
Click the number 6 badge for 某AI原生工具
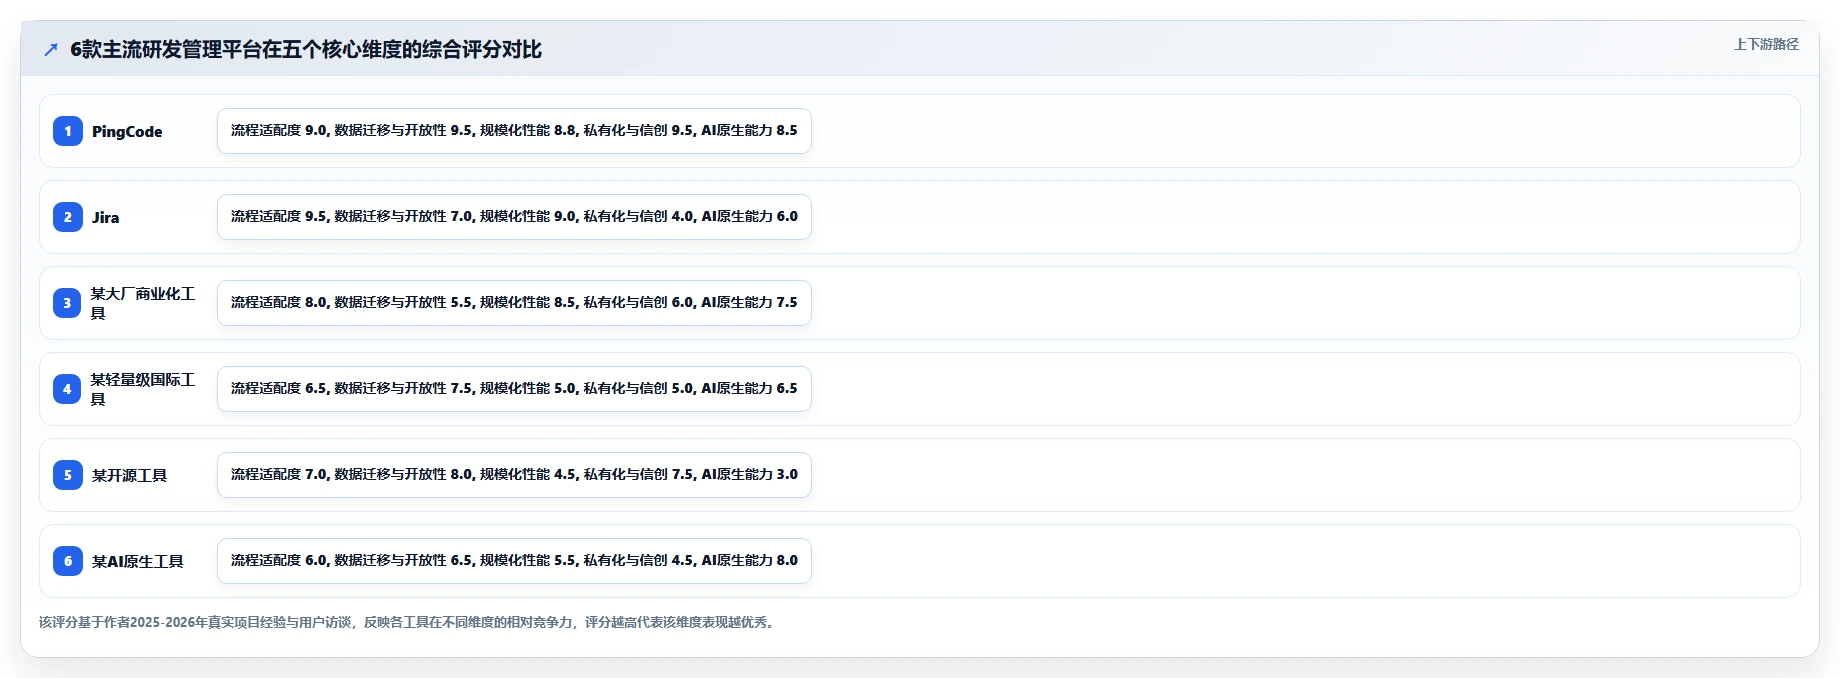point(68,561)
